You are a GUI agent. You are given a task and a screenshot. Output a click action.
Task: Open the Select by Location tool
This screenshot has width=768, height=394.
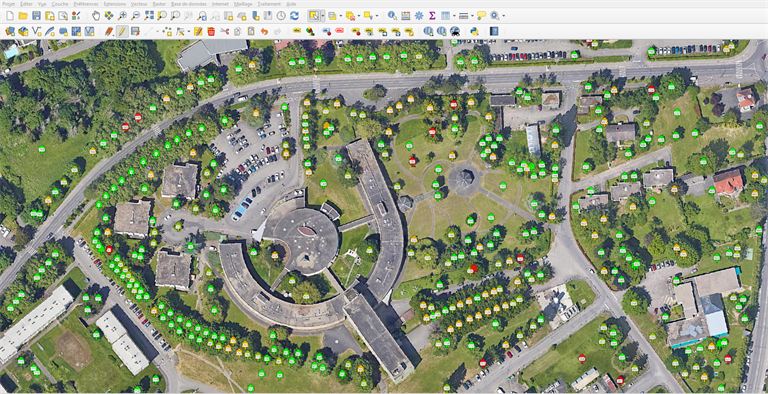pos(368,16)
